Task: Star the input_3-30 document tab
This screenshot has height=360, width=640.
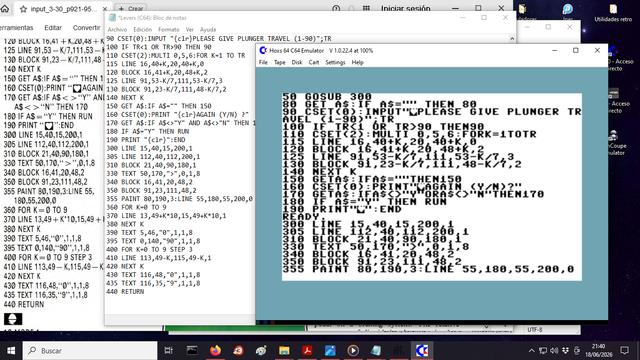Action: click(x=23, y=9)
